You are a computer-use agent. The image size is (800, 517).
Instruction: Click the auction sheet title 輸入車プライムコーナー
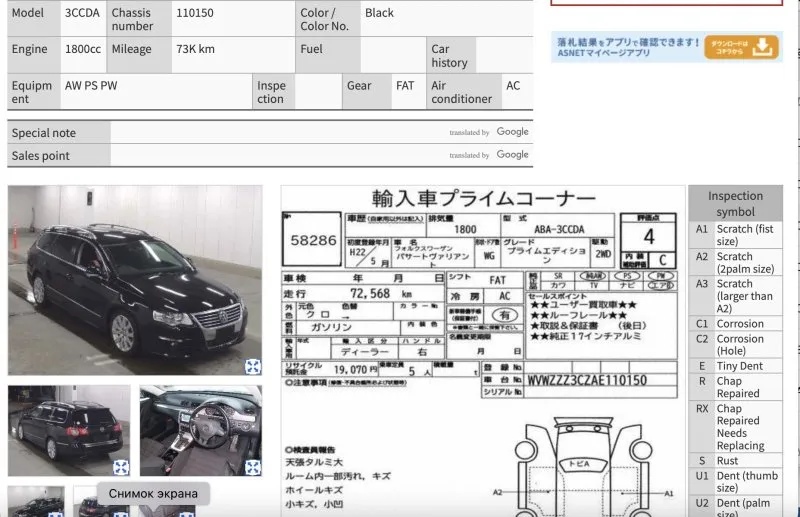483,198
